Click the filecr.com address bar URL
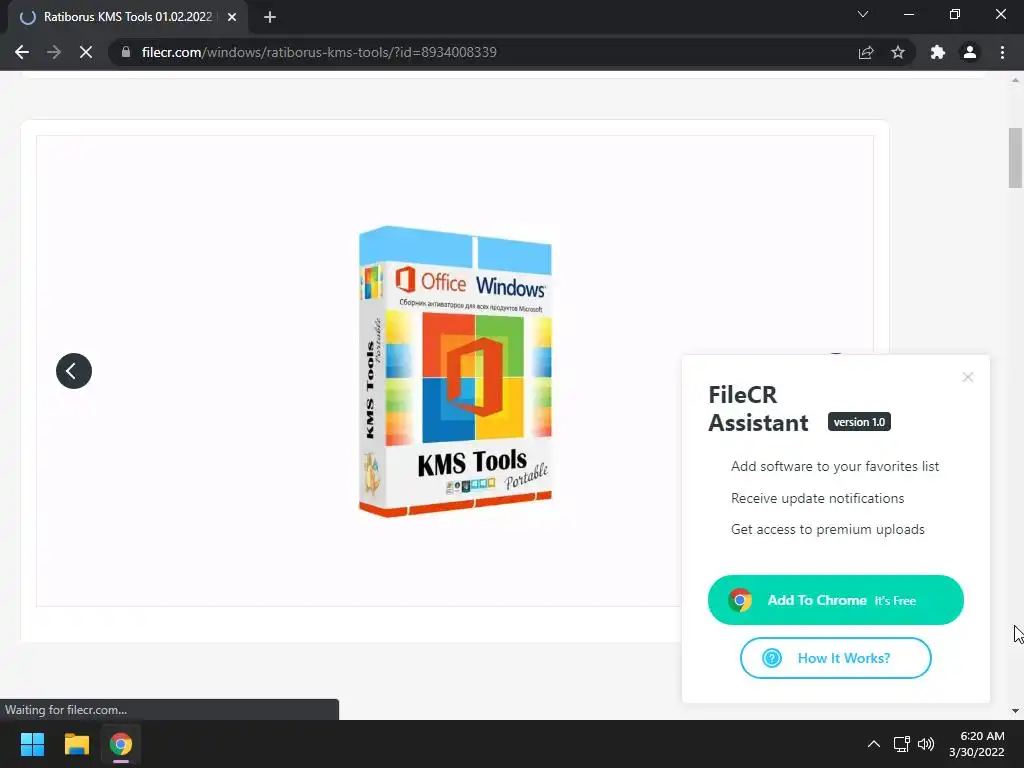Image resolution: width=1024 pixels, height=768 pixels. coord(319,52)
